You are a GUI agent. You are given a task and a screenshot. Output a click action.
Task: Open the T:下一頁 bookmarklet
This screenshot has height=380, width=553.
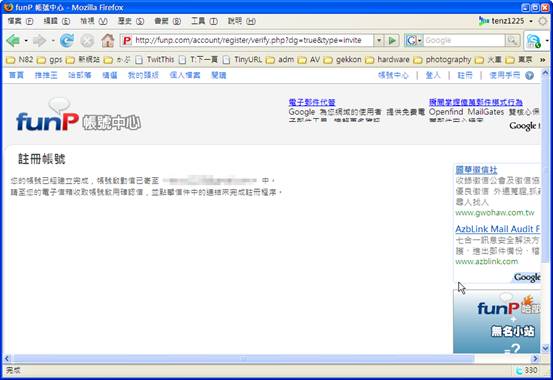pos(199,60)
